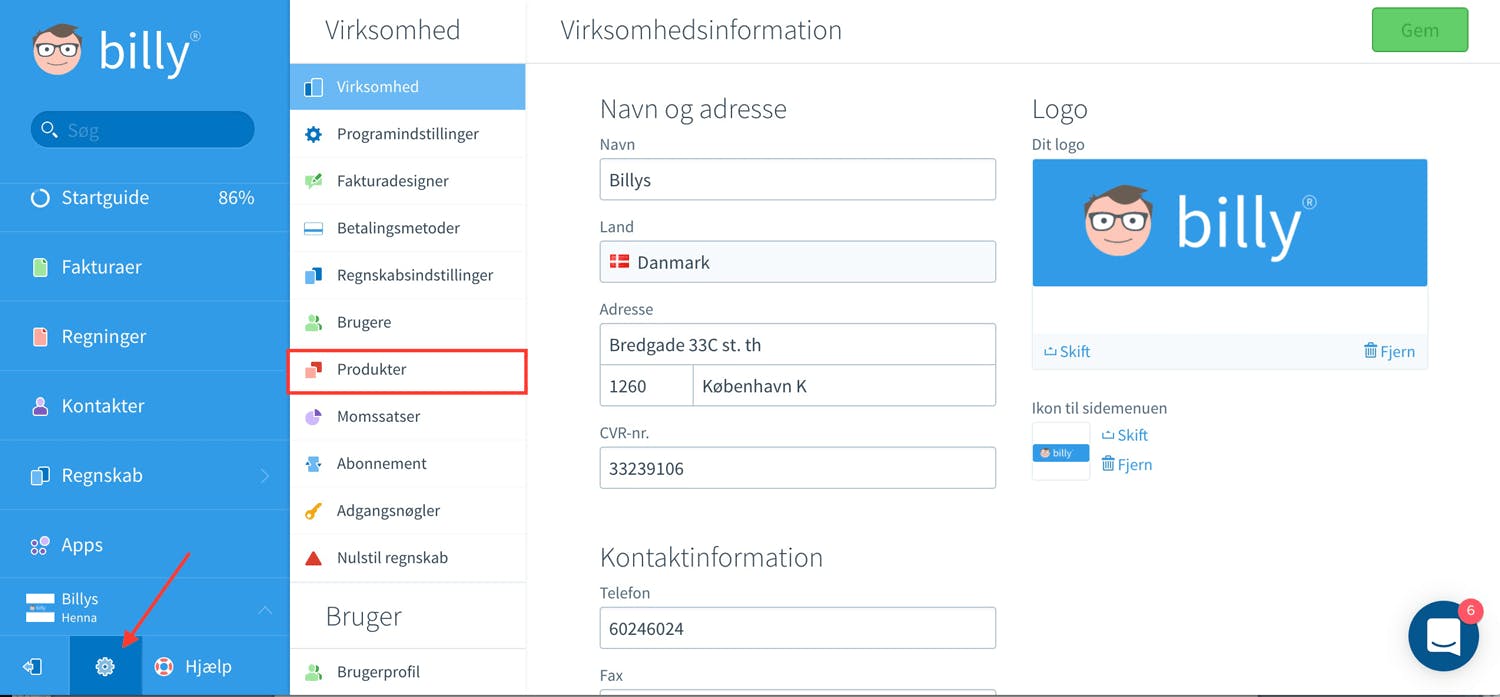Click the green Fakturaer document icon
Screen dimensions: 1500x697
coord(40,267)
